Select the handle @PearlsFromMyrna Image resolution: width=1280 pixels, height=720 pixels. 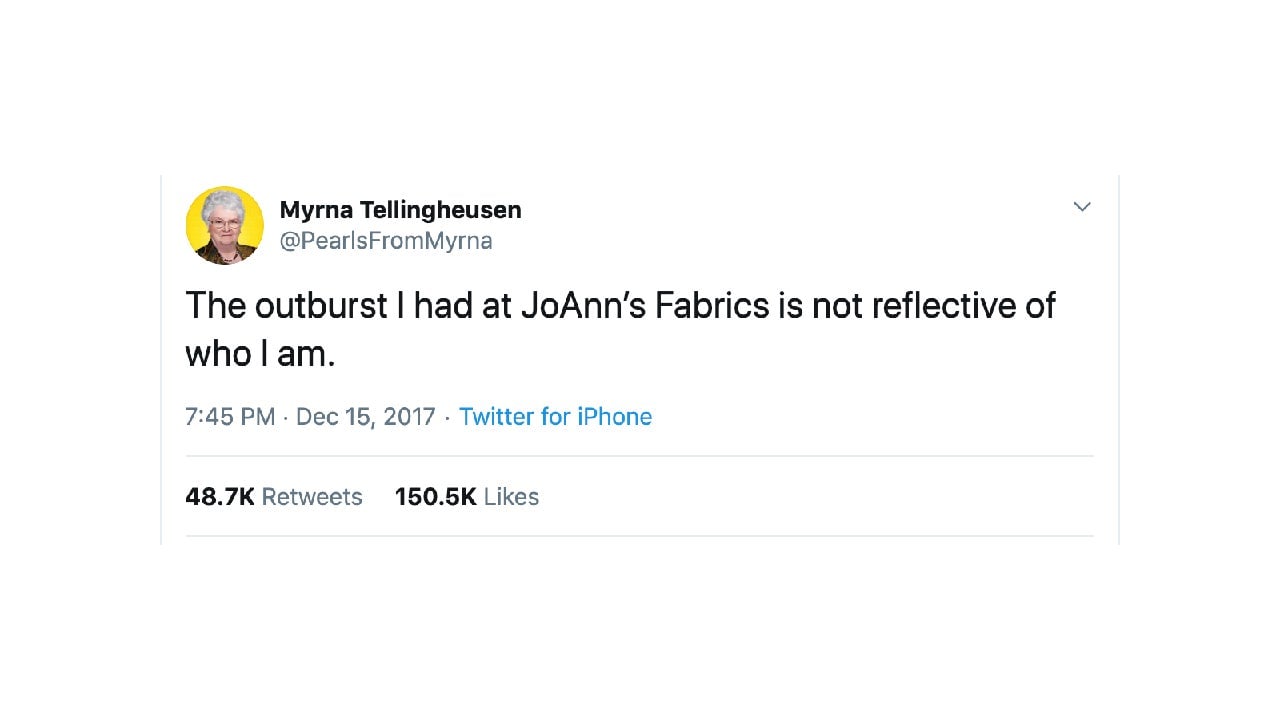point(388,240)
